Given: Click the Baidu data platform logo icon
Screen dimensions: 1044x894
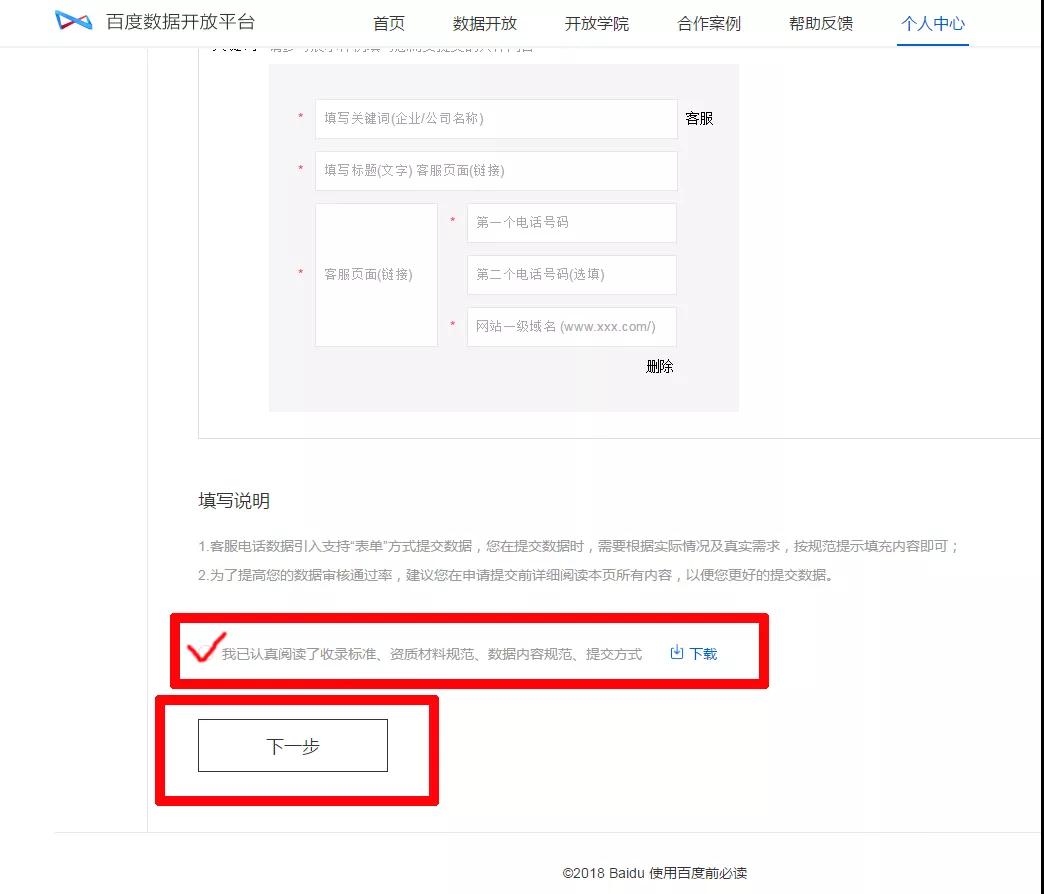Looking at the screenshot, I should coord(73,22).
